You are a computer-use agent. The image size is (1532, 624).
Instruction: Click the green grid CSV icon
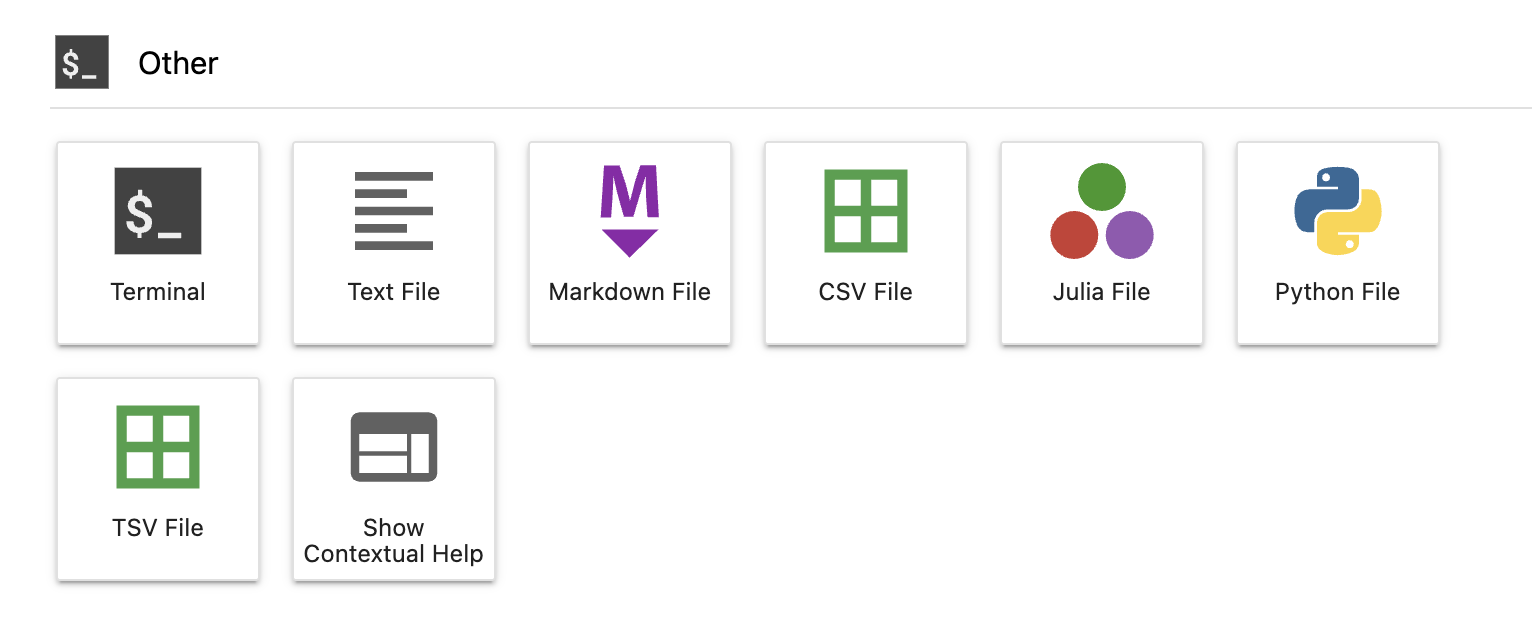tap(865, 210)
